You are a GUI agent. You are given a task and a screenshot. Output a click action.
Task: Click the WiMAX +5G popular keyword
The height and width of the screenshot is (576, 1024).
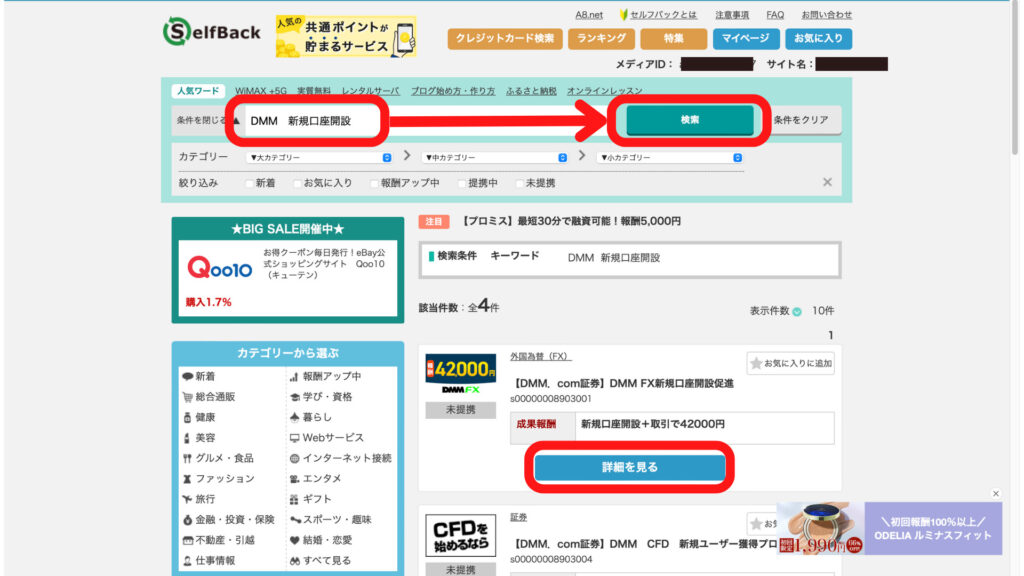[x=261, y=91]
